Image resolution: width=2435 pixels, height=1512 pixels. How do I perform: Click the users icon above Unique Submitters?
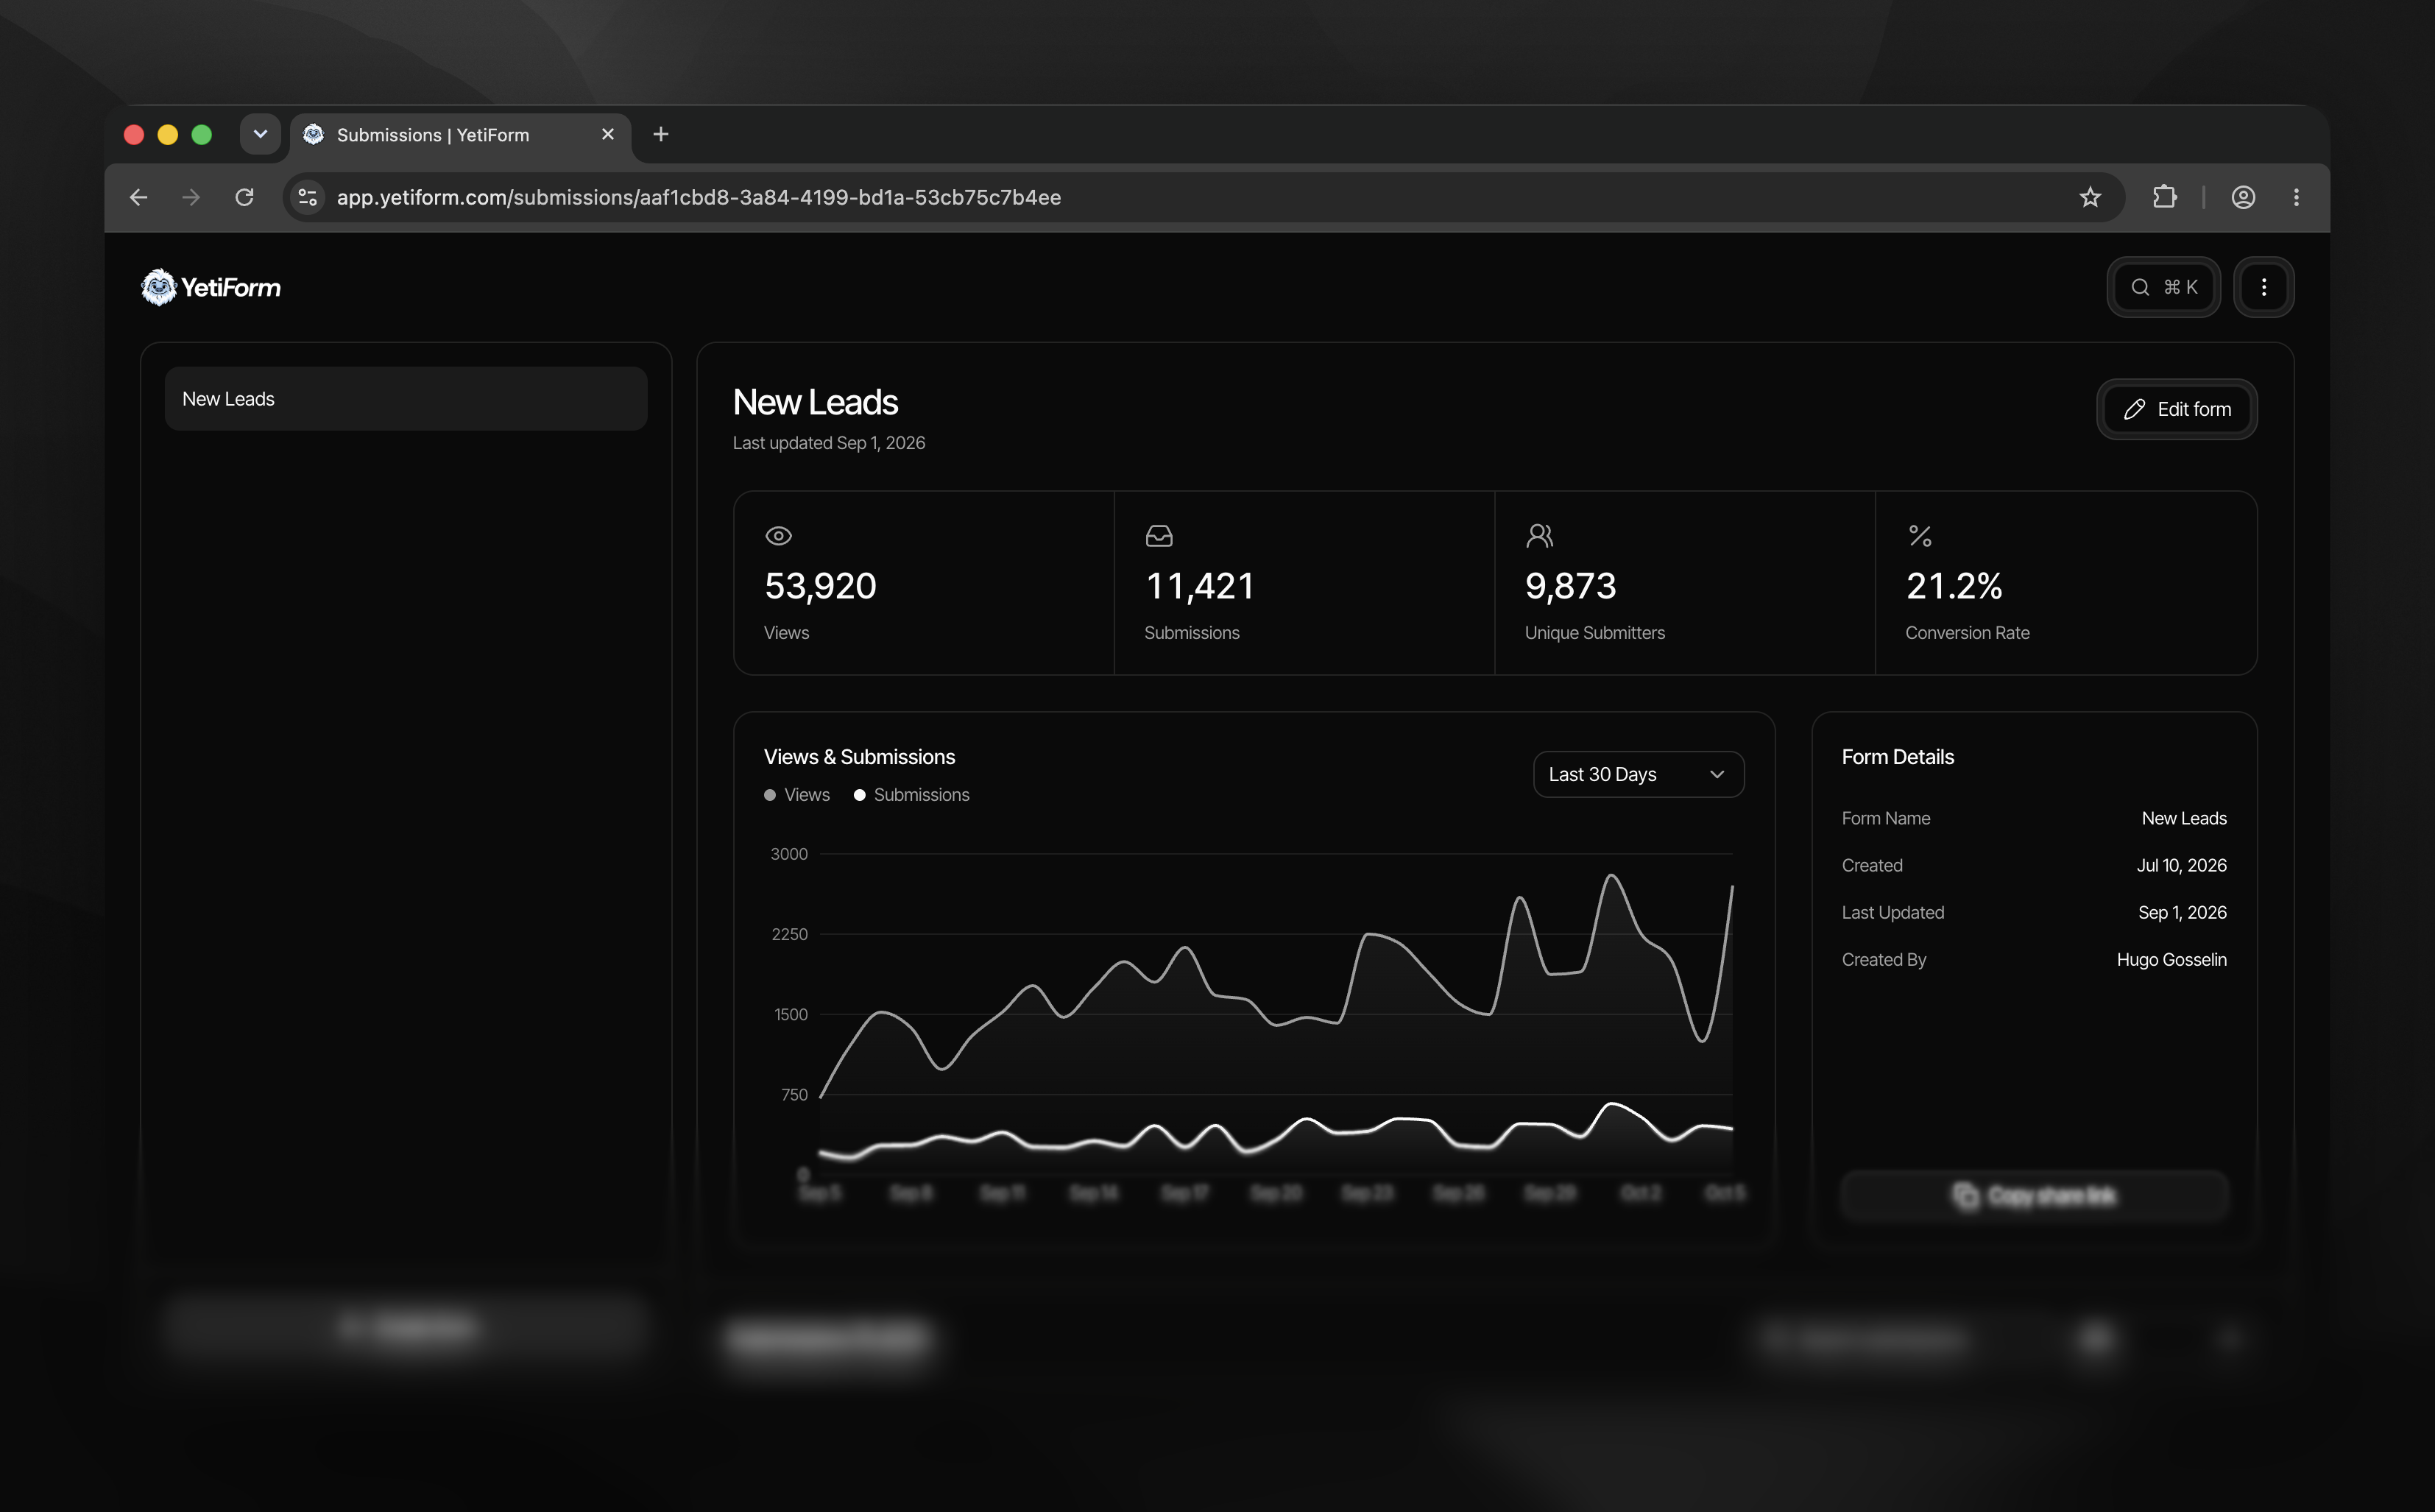click(x=1539, y=536)
